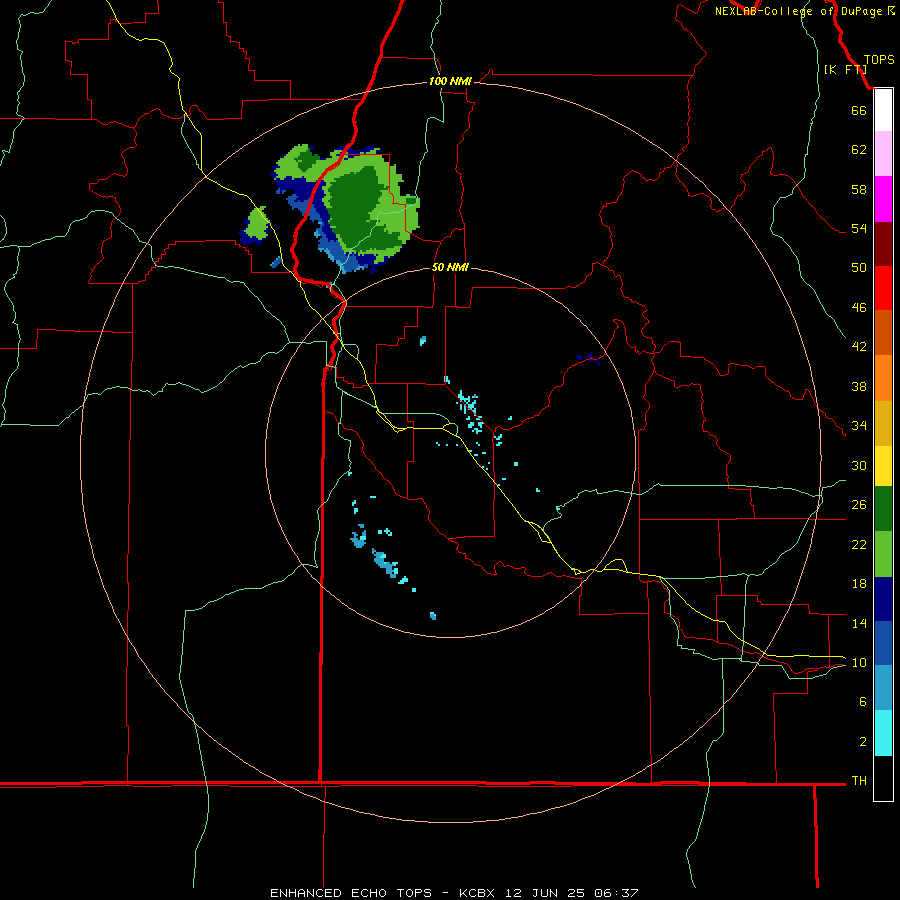Click the K FT legend units label
Image resolution: width=900 pixels, height=900 pixels.
(845, 69)
